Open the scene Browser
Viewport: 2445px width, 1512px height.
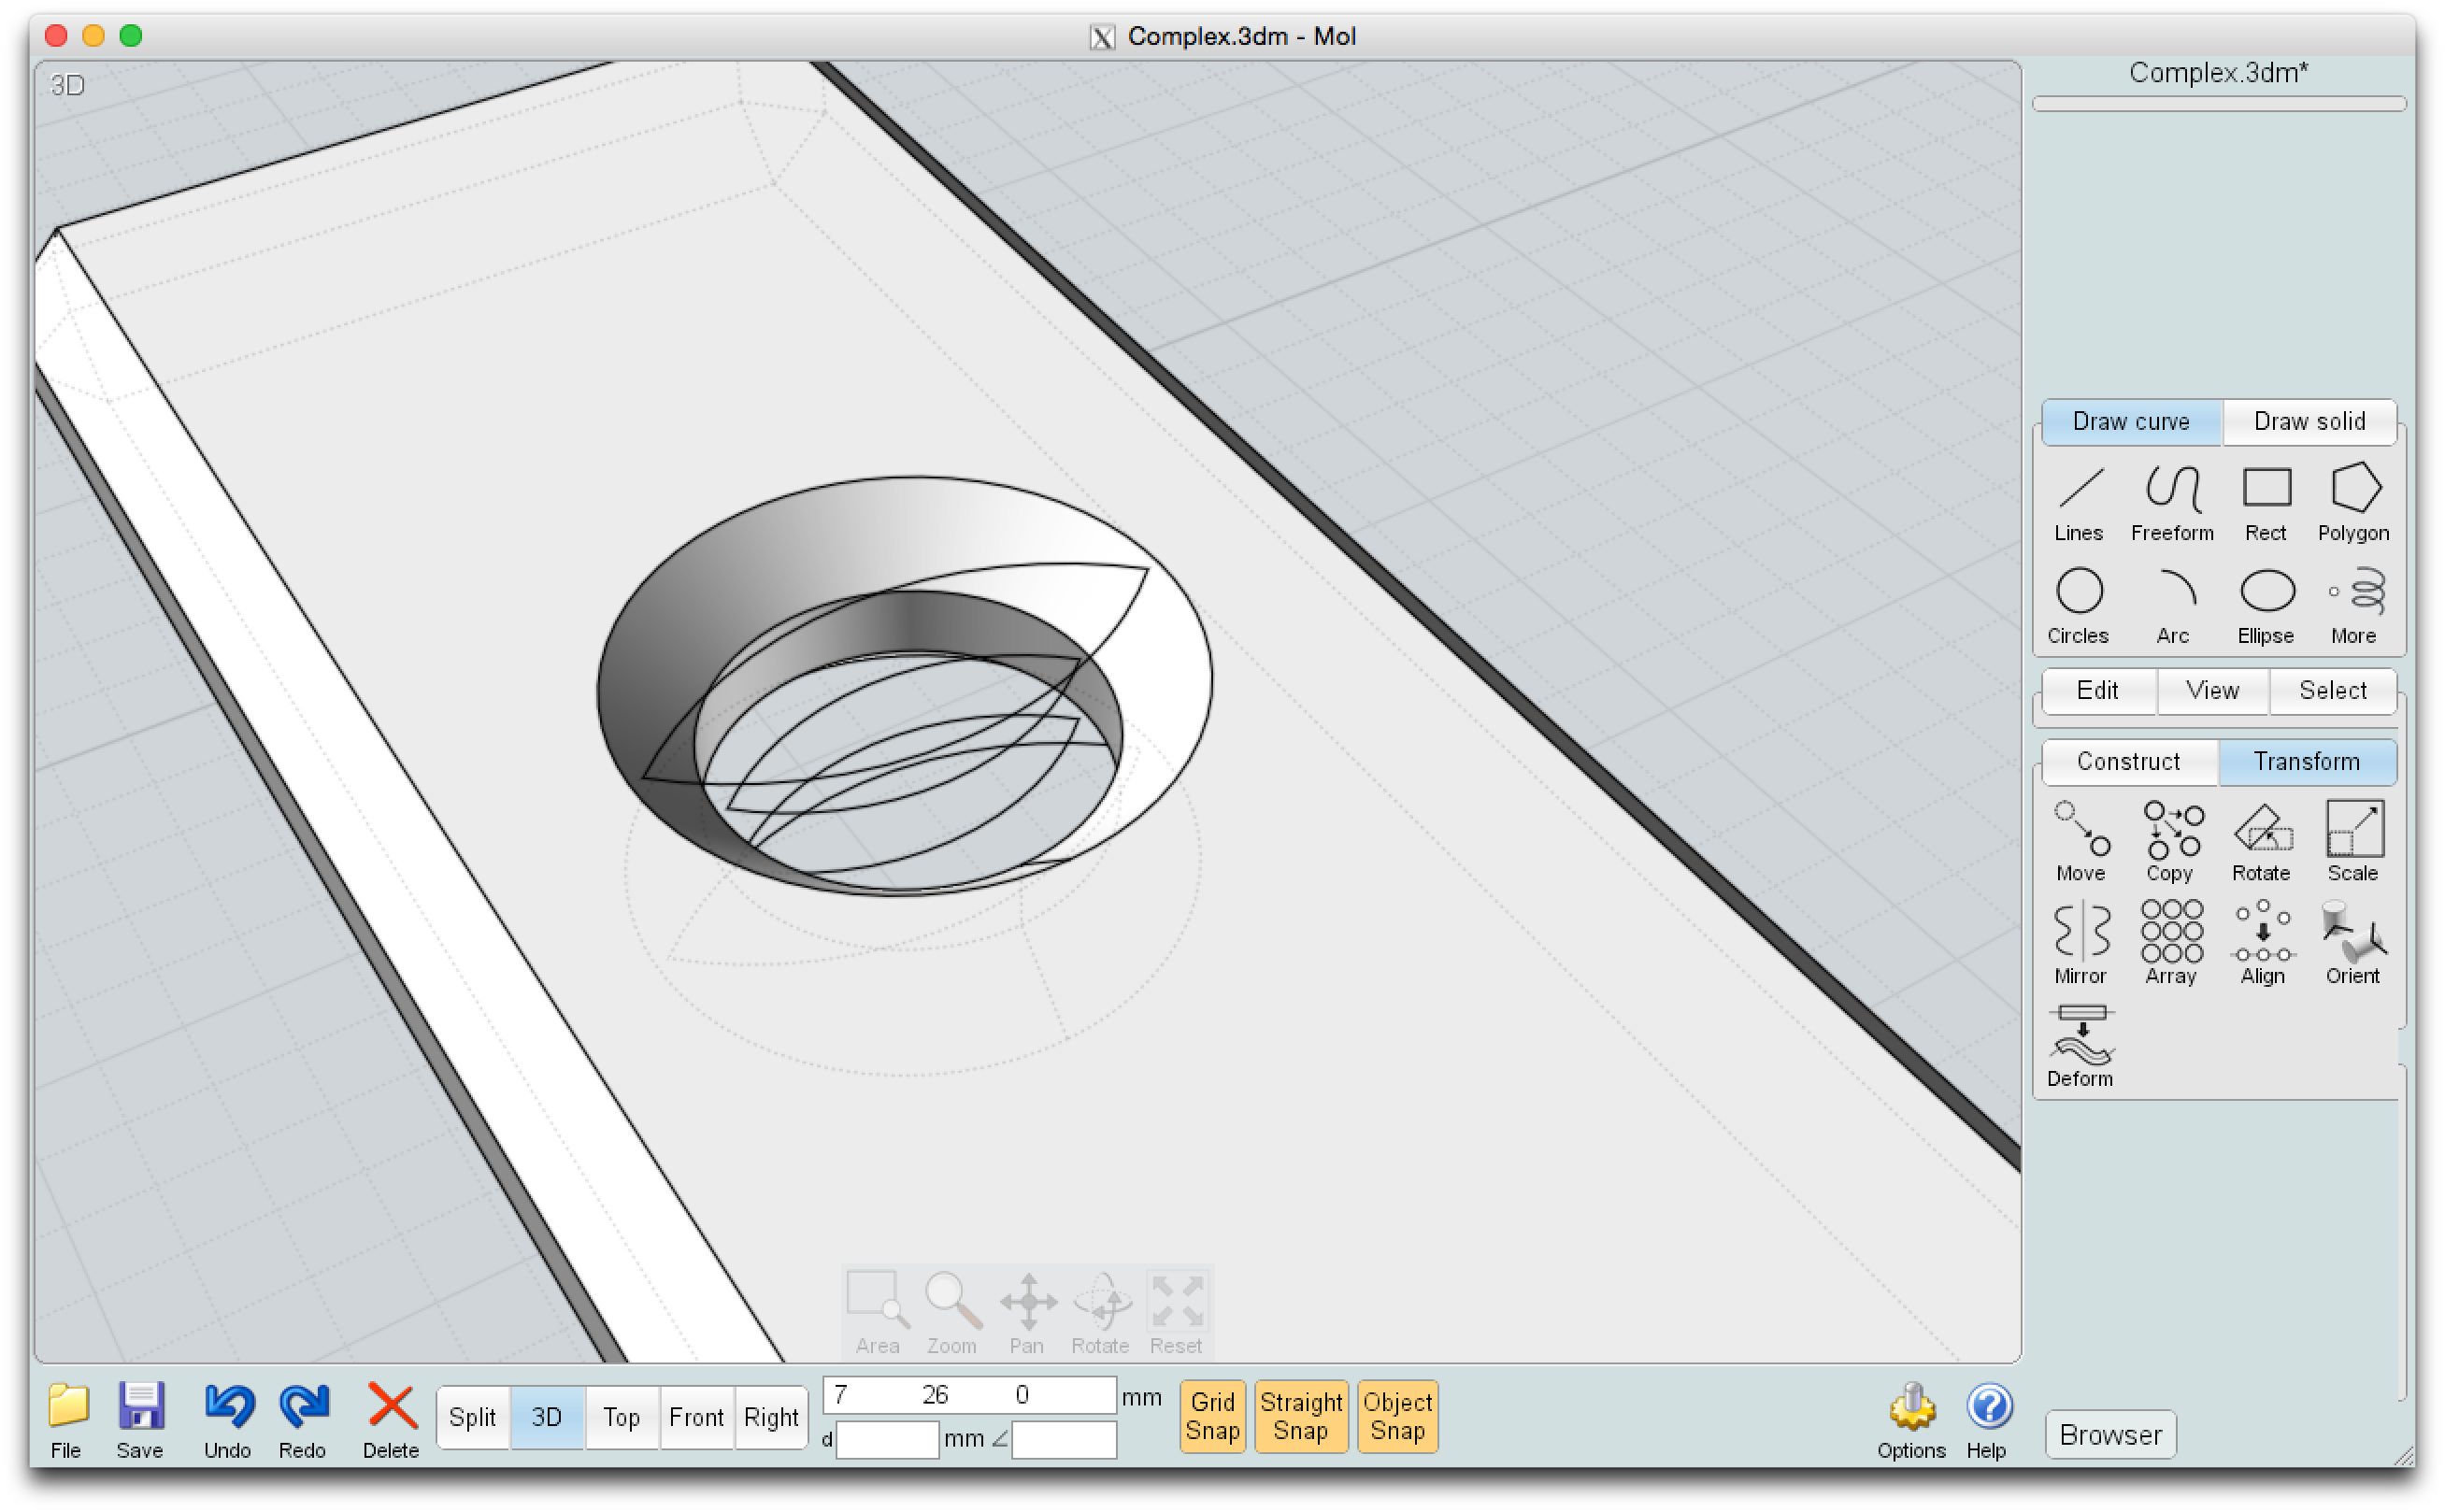point(2111,1435)
